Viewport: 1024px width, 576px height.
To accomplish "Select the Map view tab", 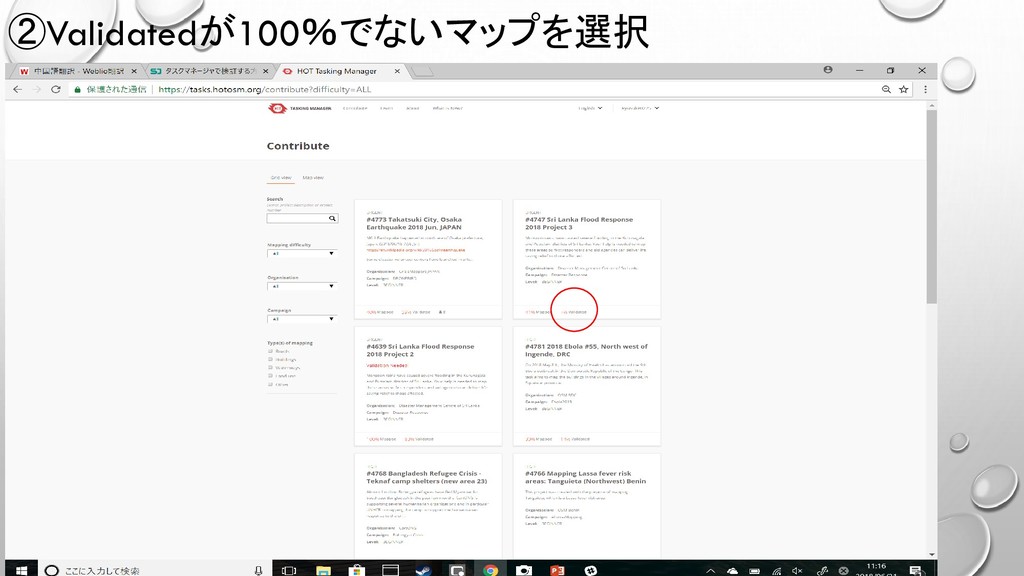I will click(313, 178).
